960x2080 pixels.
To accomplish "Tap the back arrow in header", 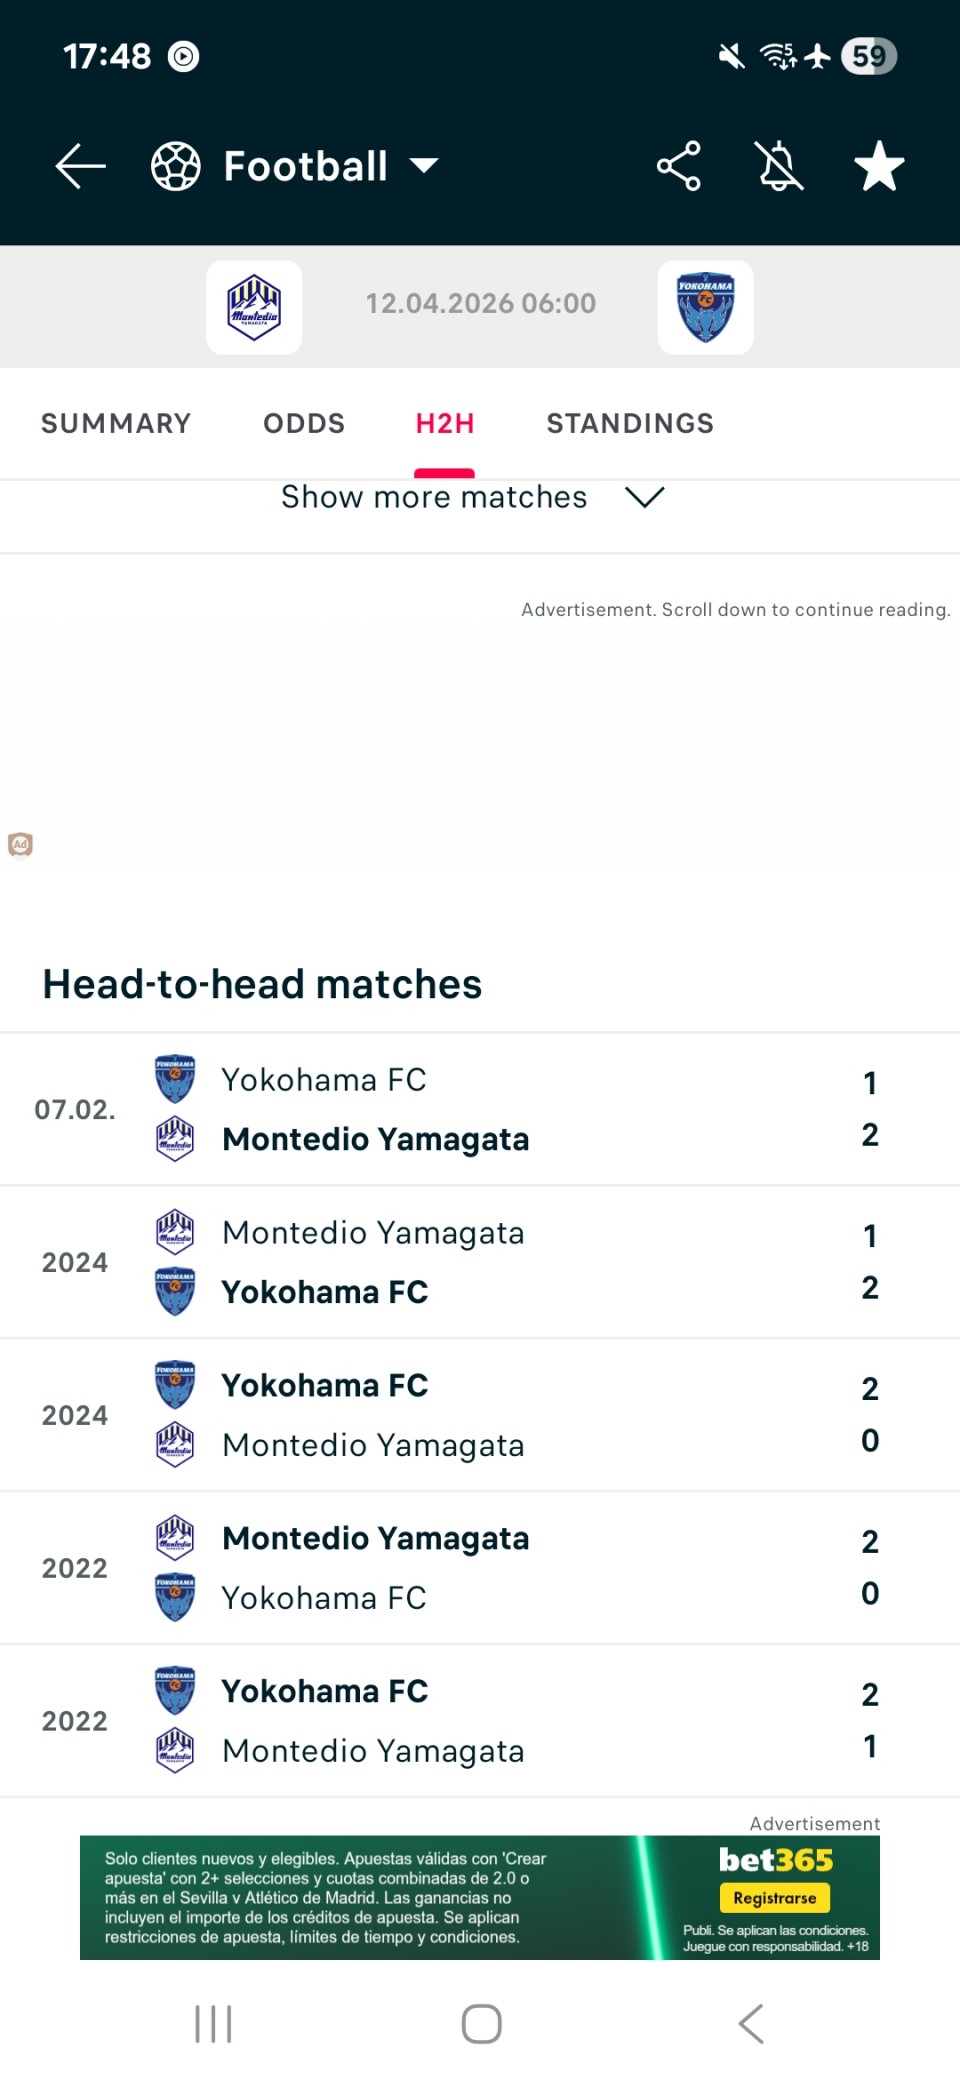I will pos(80,166).
